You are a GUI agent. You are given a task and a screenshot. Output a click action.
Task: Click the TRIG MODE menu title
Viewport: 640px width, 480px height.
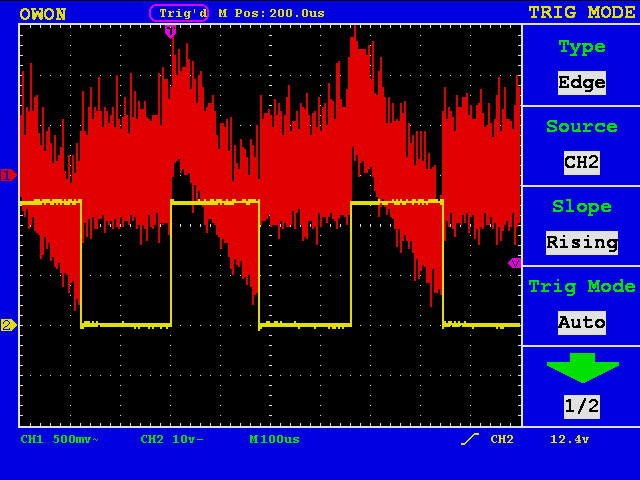(x=582, y=12)
